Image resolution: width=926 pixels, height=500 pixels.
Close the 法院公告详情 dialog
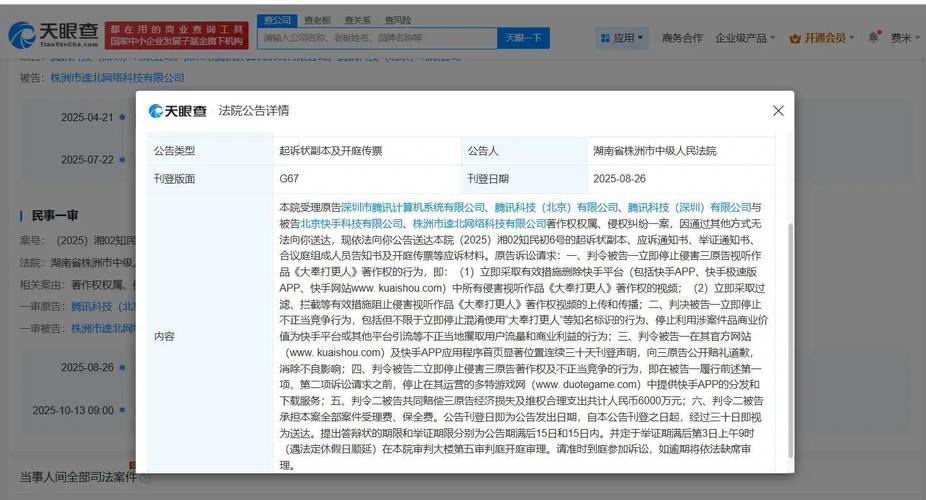click(778, 110)
